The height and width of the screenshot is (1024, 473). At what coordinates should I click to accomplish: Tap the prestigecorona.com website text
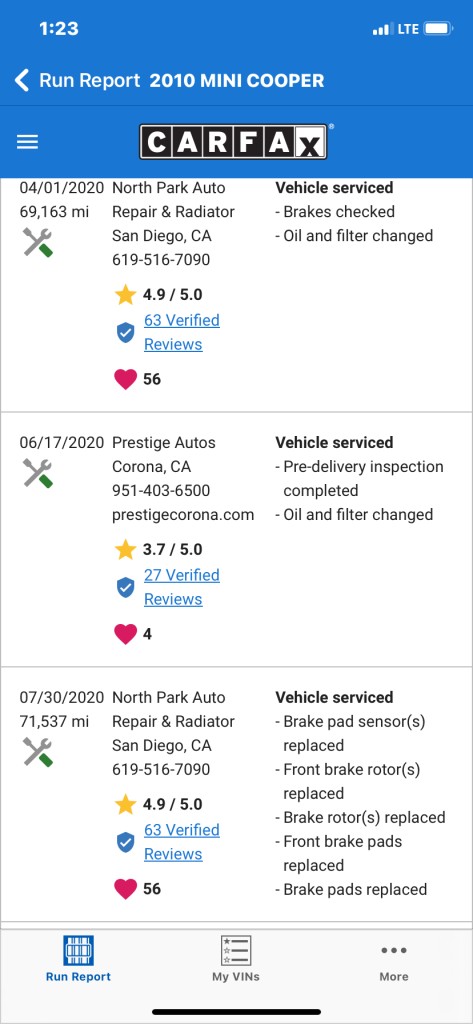(183, 515)
